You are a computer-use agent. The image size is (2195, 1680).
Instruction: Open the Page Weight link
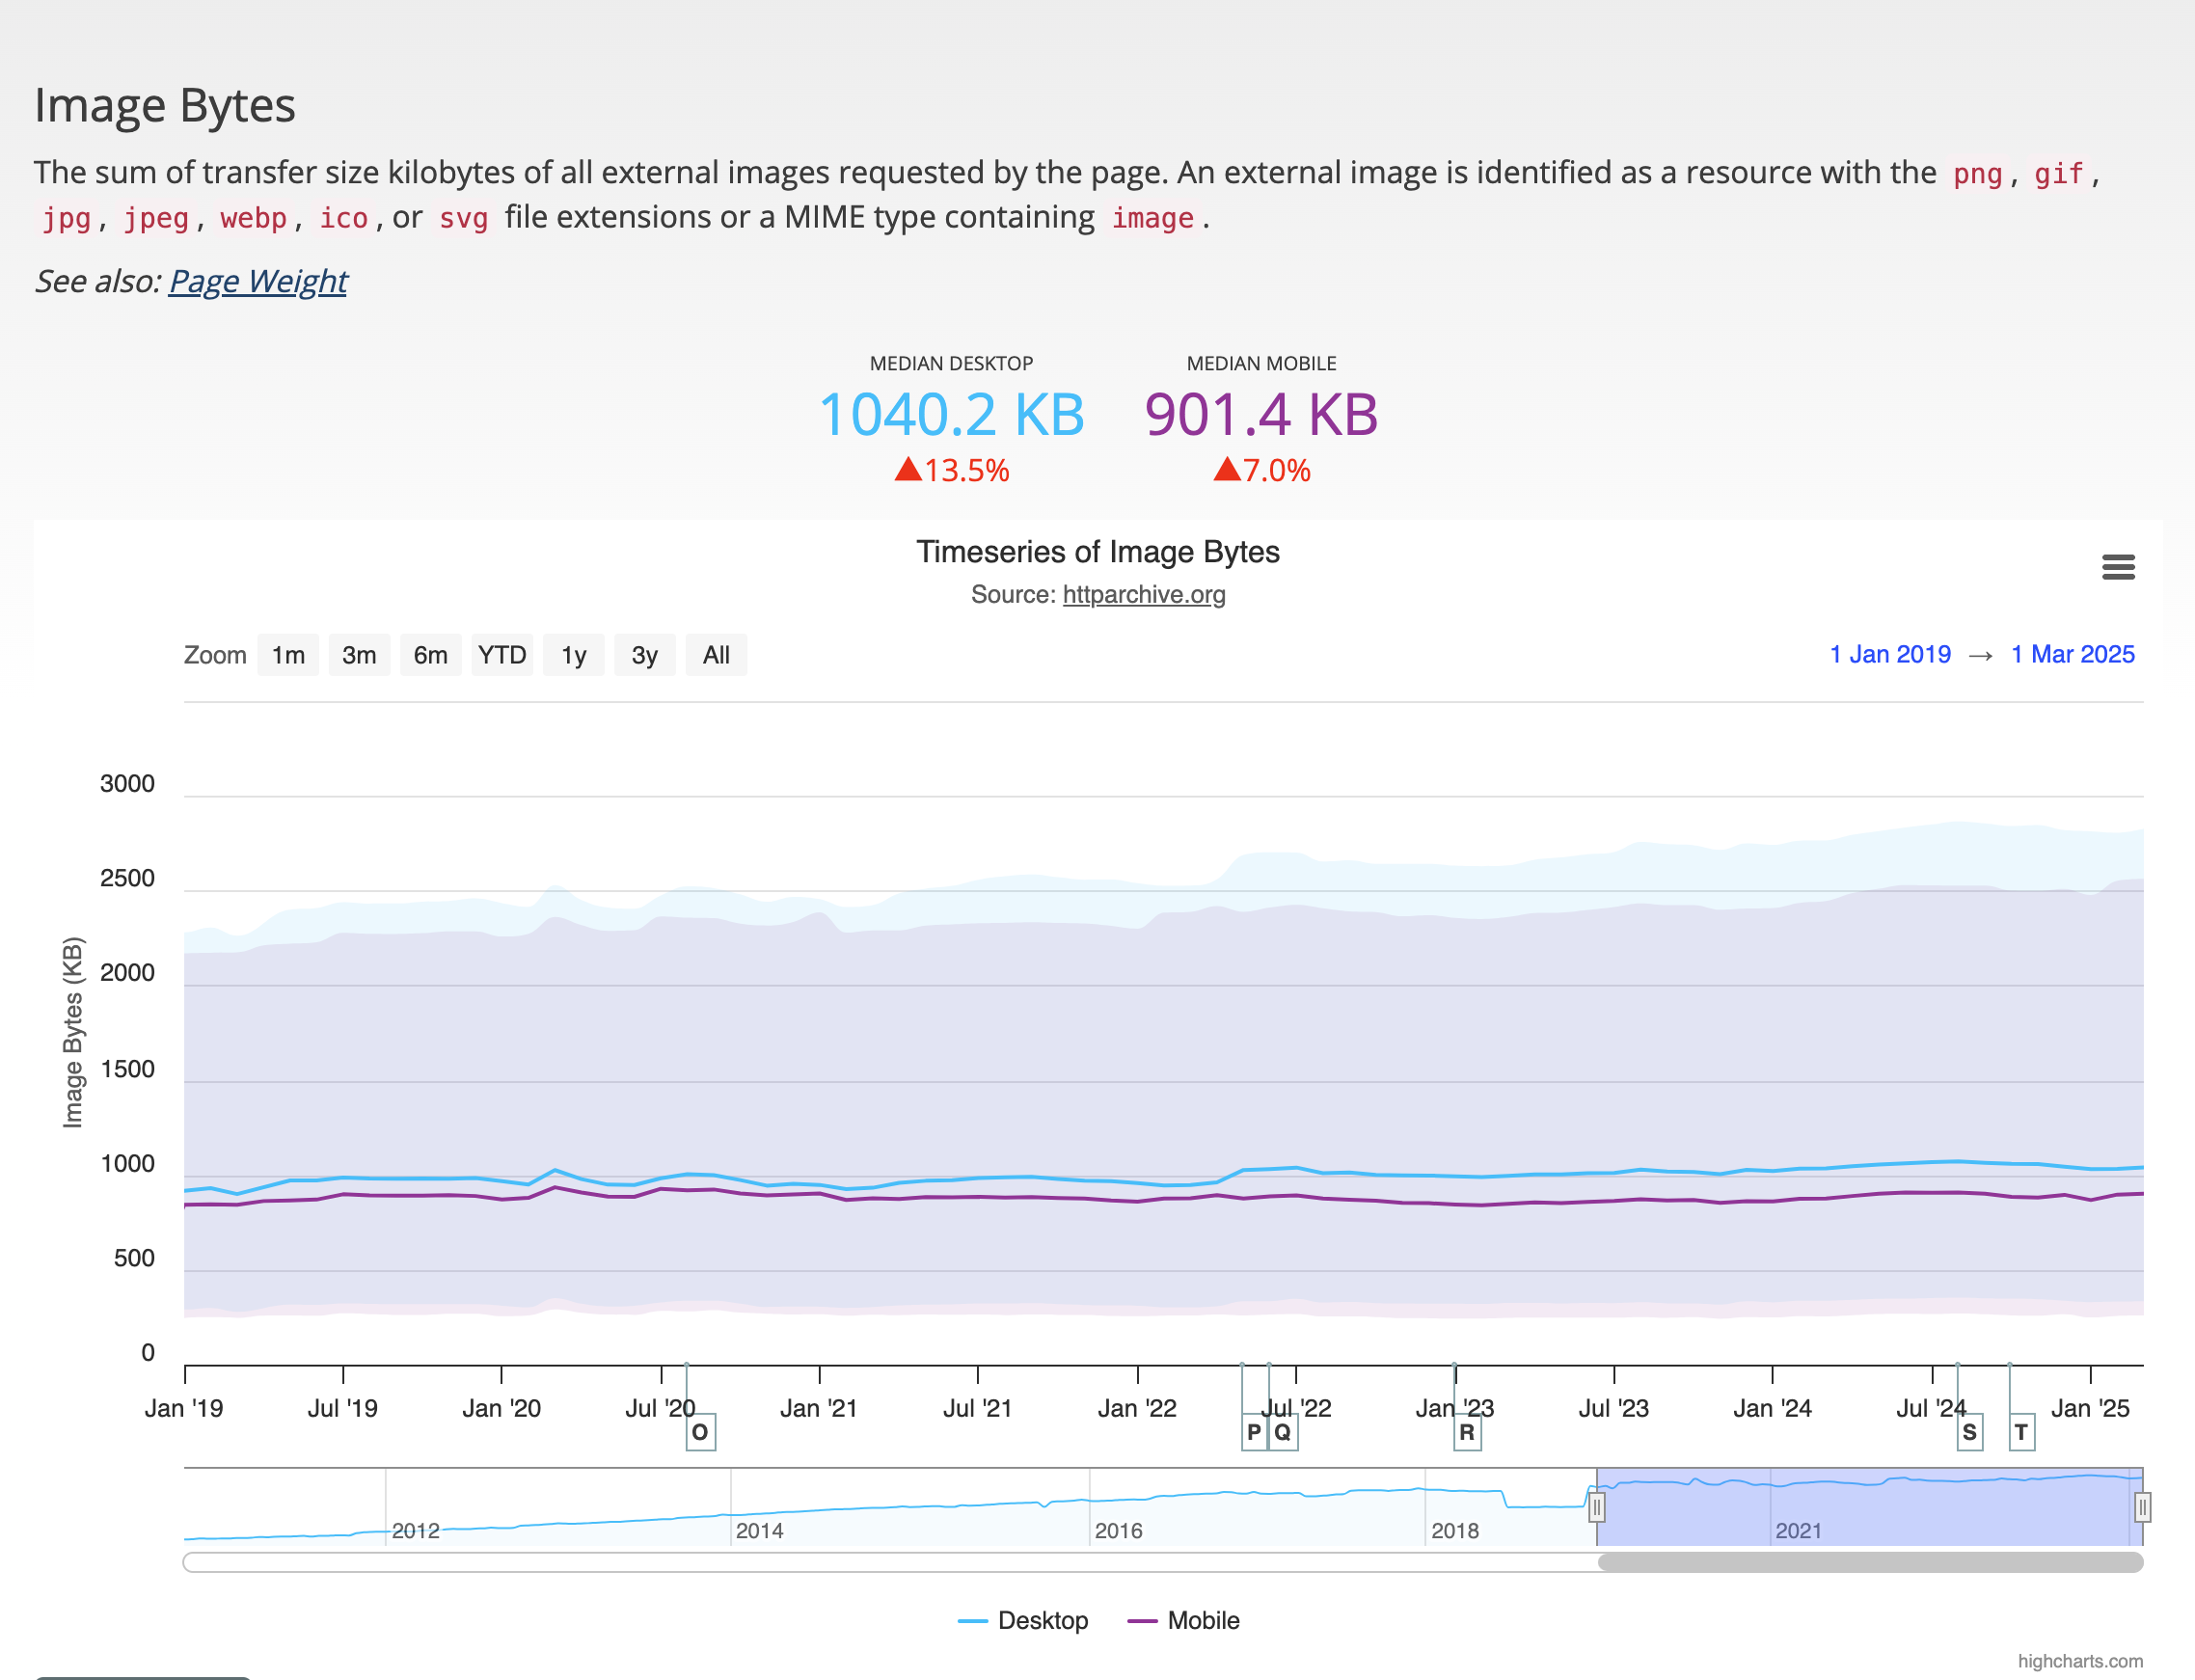[x=257, y=281]
